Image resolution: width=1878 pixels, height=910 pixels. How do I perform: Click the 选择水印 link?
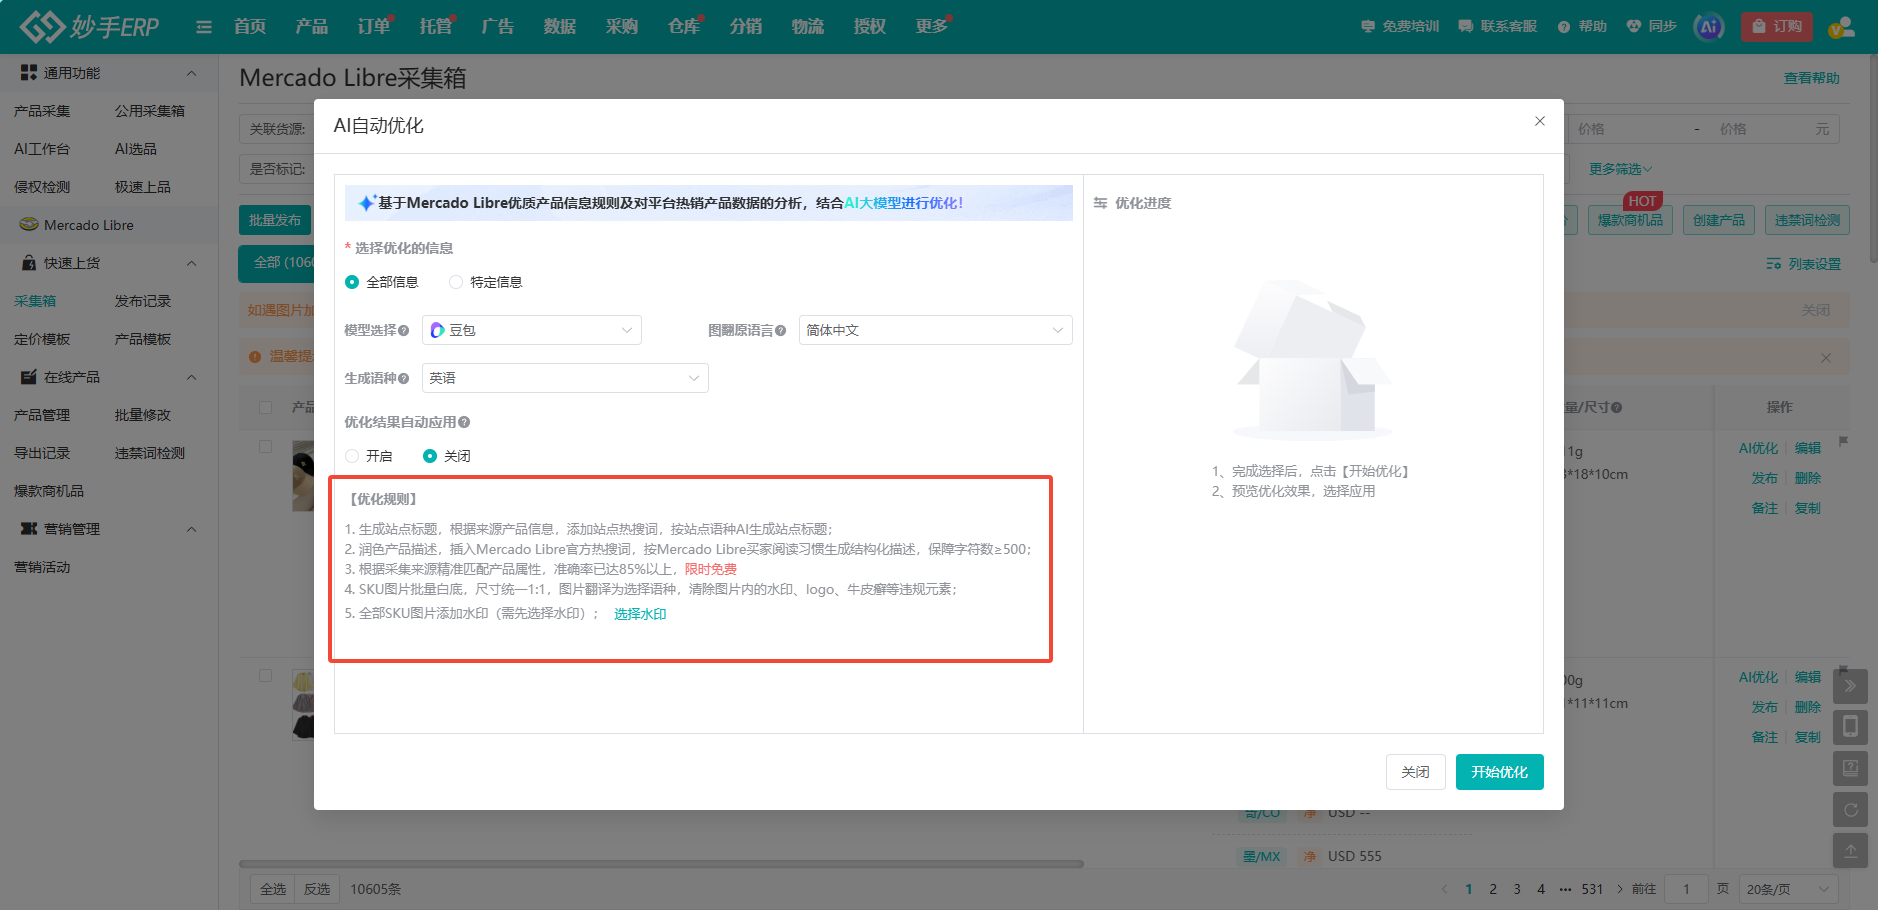click(640, 614)
